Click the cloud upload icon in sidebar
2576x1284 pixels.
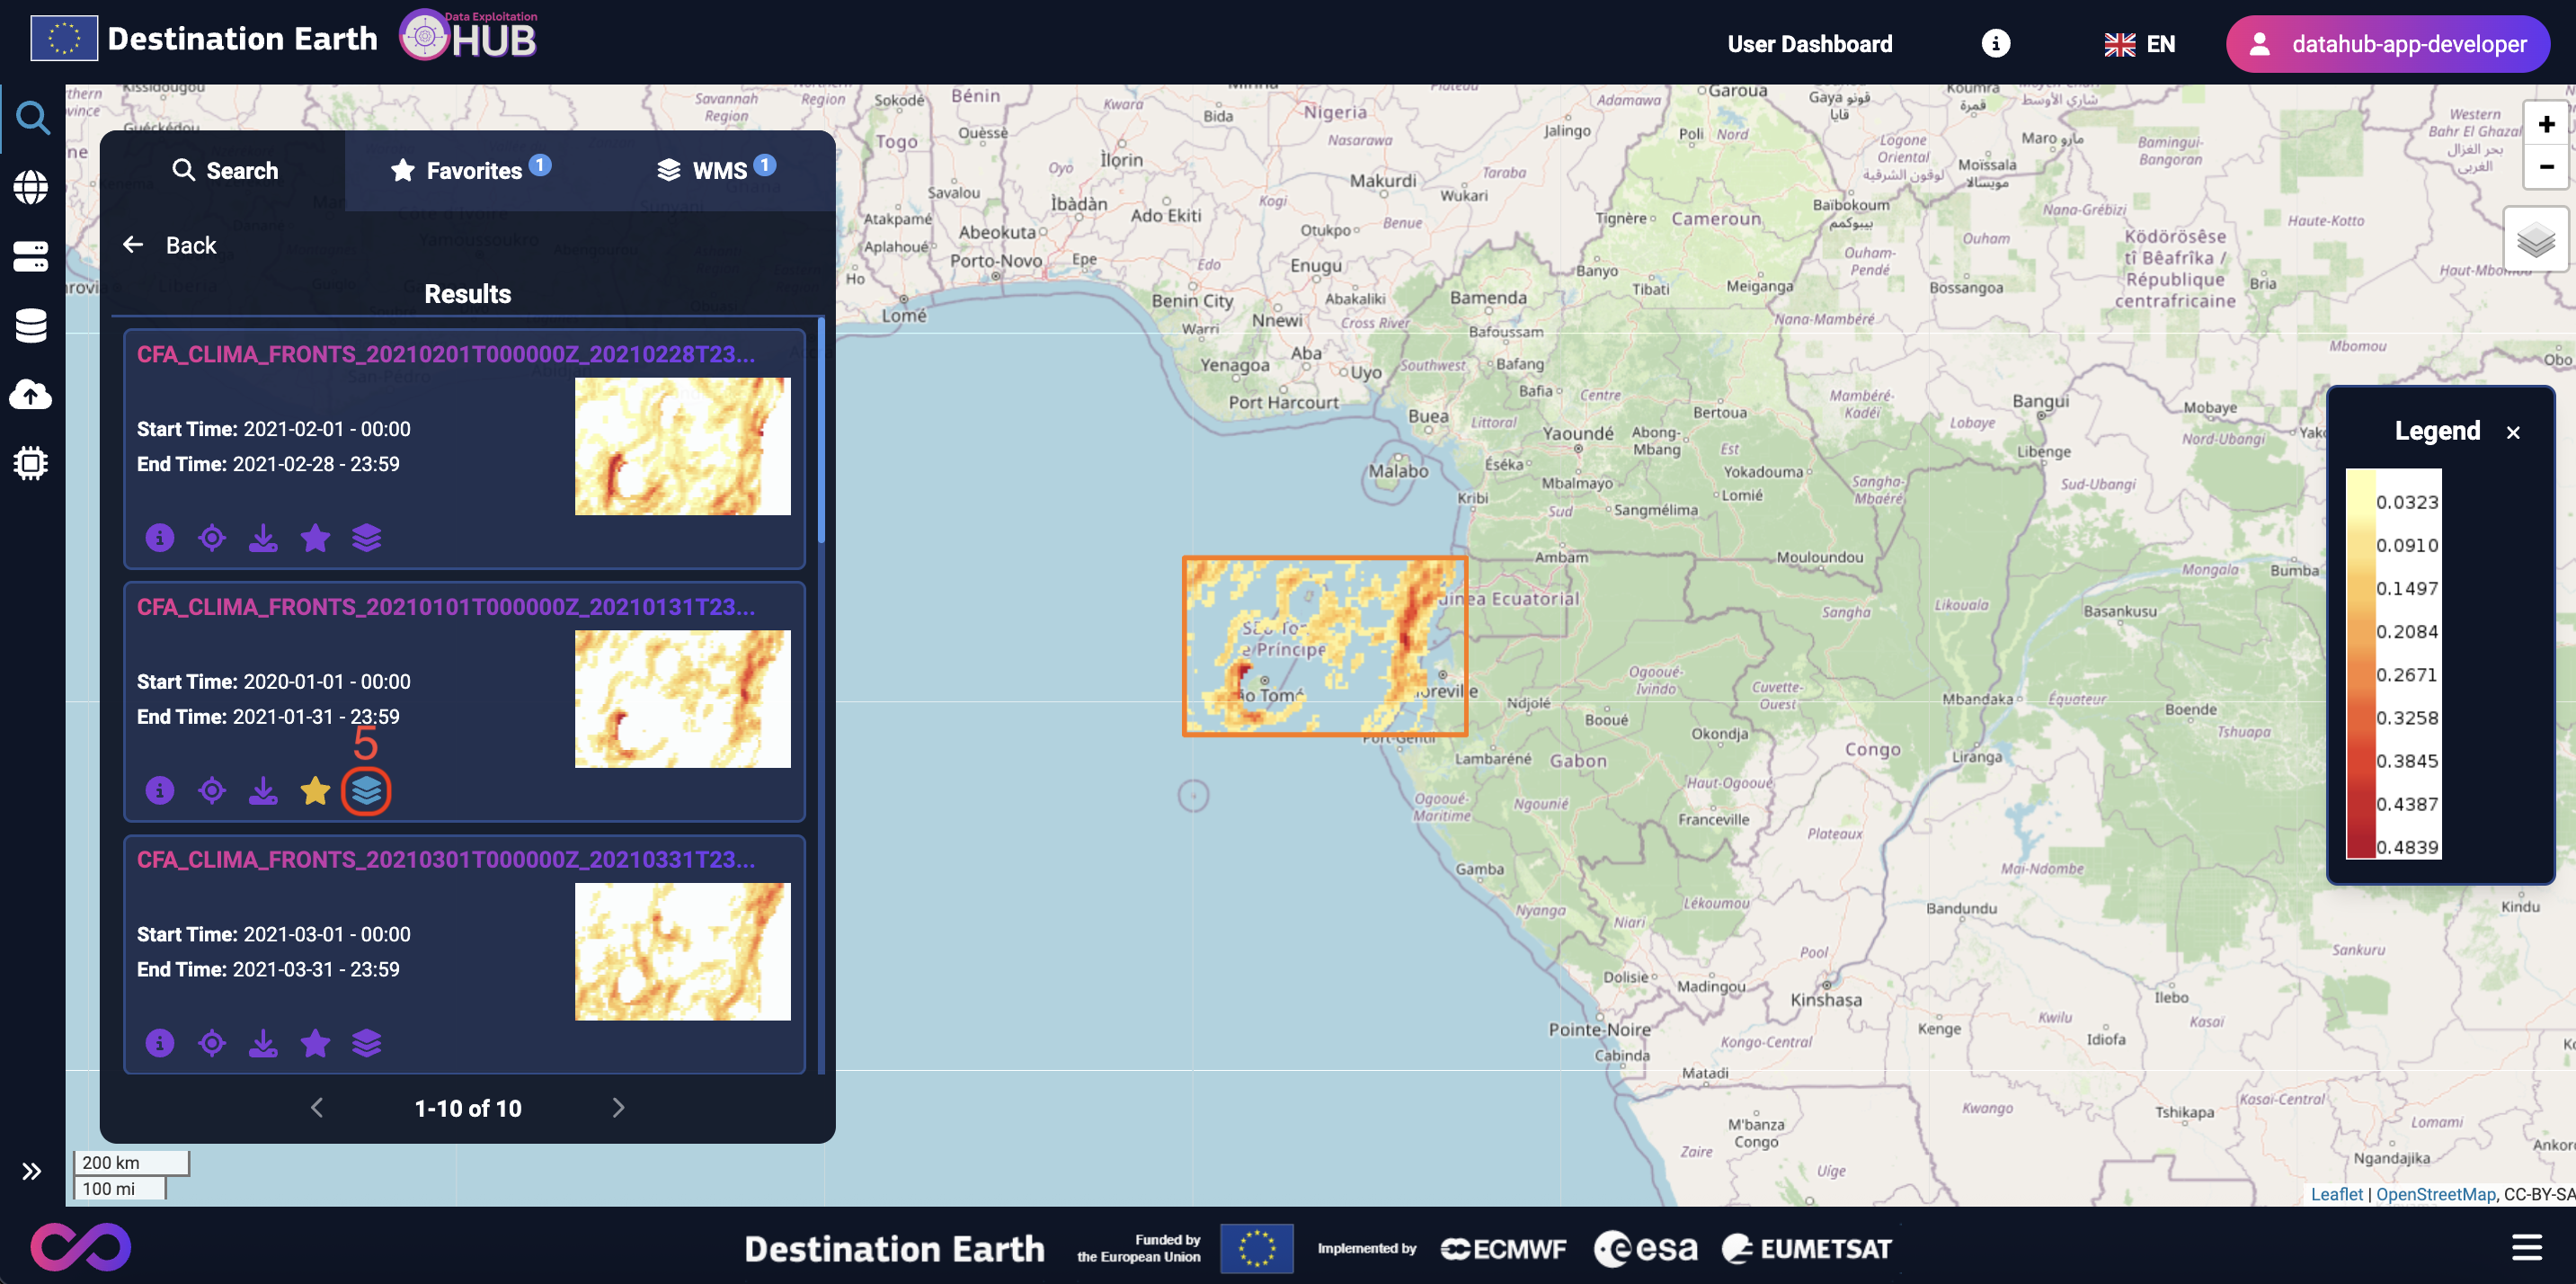31,394
